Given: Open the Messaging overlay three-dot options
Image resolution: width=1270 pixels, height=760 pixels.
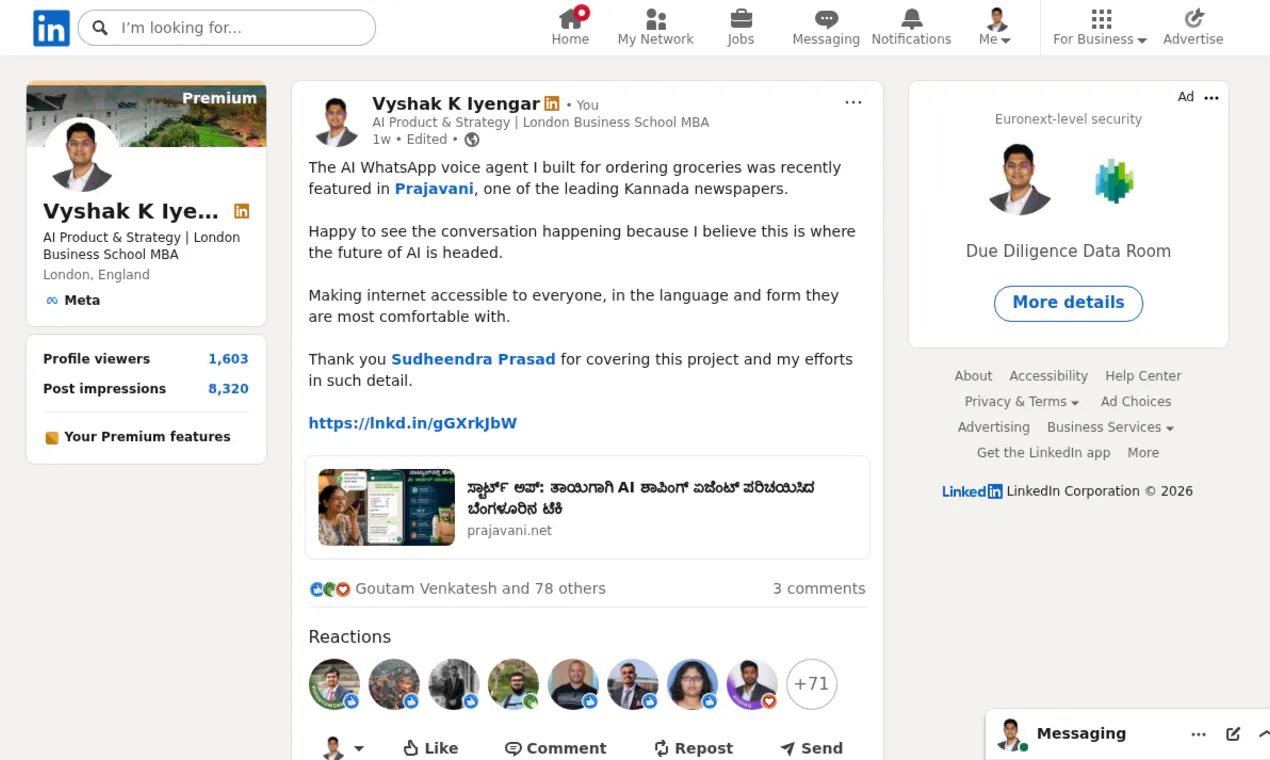Looking at the screenshot, I should click(1198, 734).
